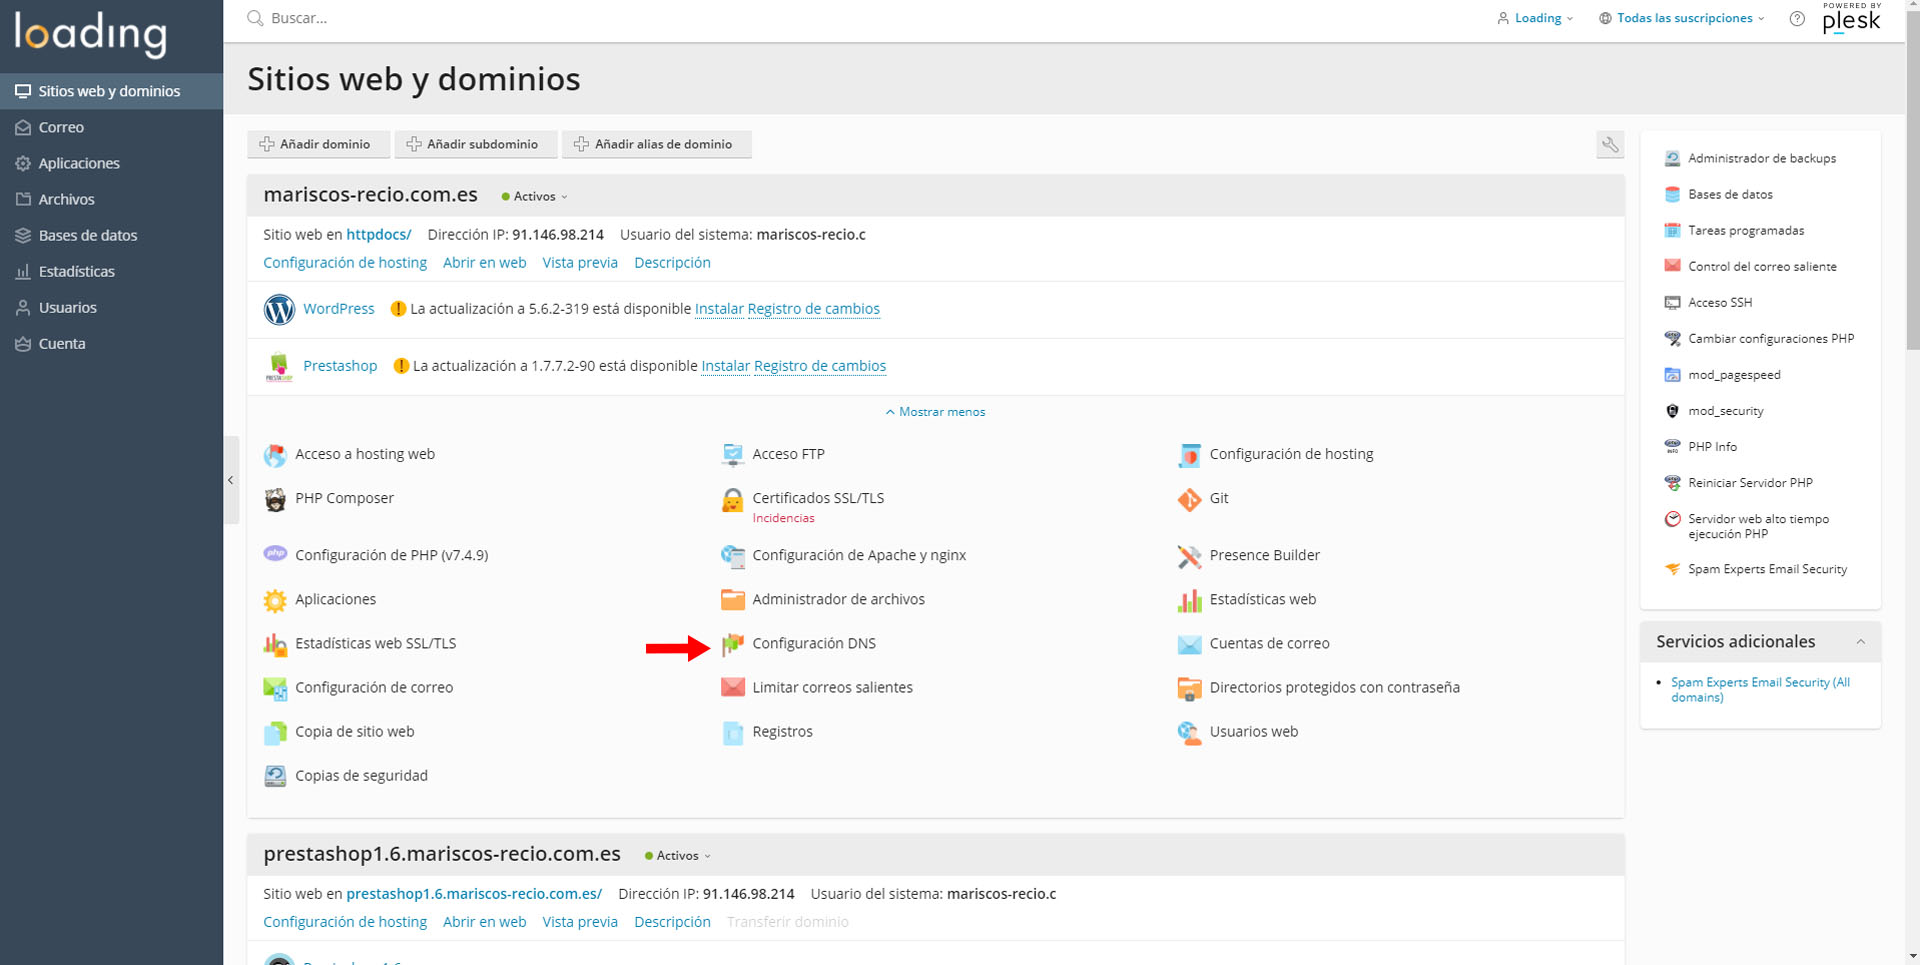Viewport: 1920px width, 965px height.
Task: Click the PHP Composer icon
Action: pyautogui.click(x=275, y=499)
